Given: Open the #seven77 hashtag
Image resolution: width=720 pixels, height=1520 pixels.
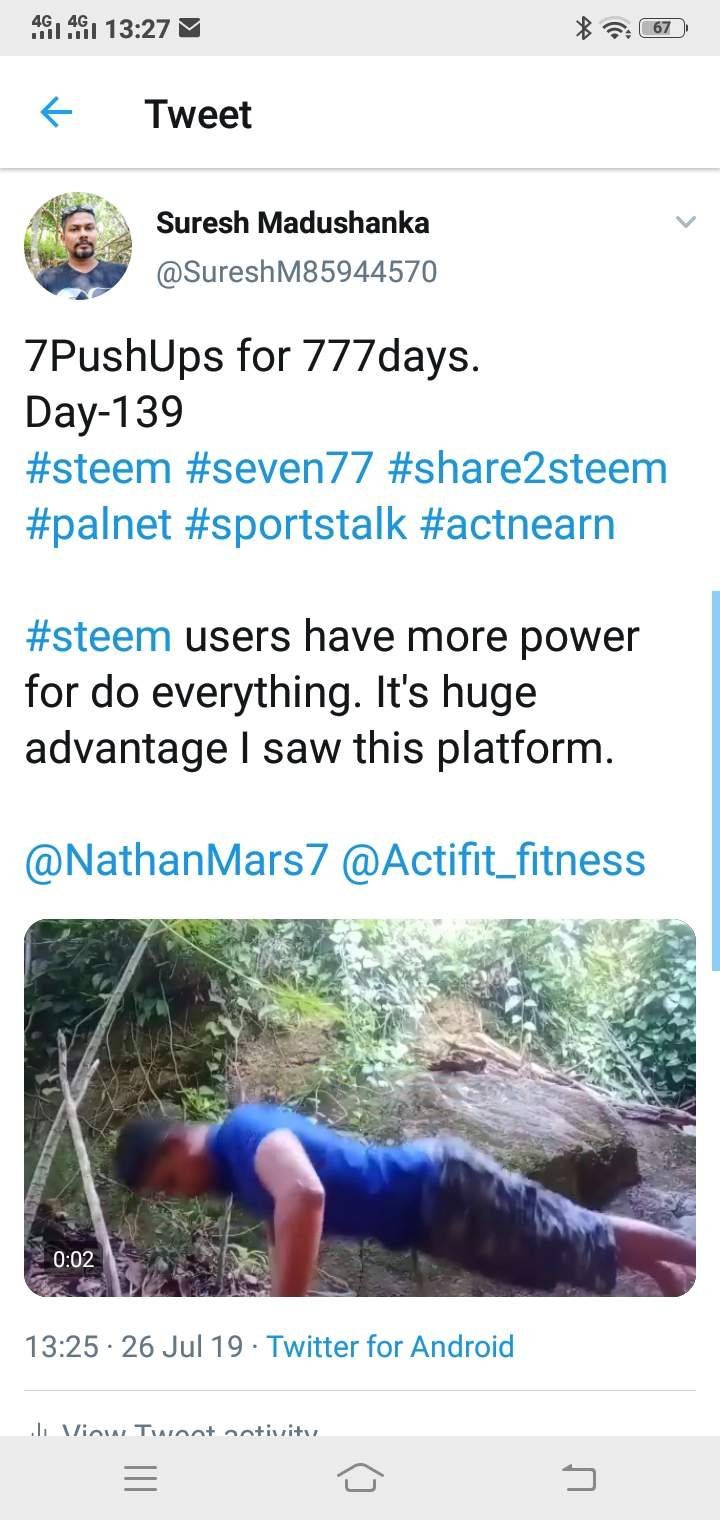Looking at the screenshot, I should point(279,468).
